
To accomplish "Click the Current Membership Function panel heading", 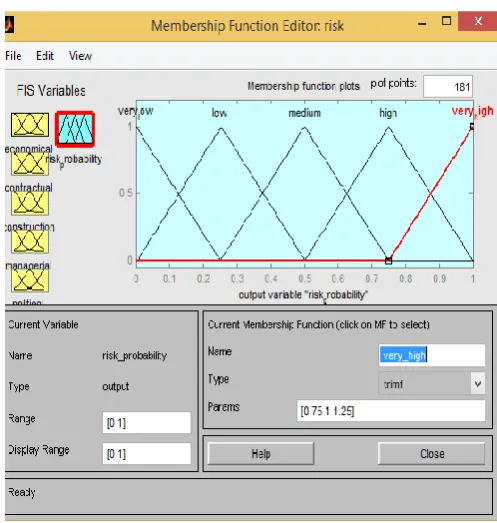I will [319, 325].
